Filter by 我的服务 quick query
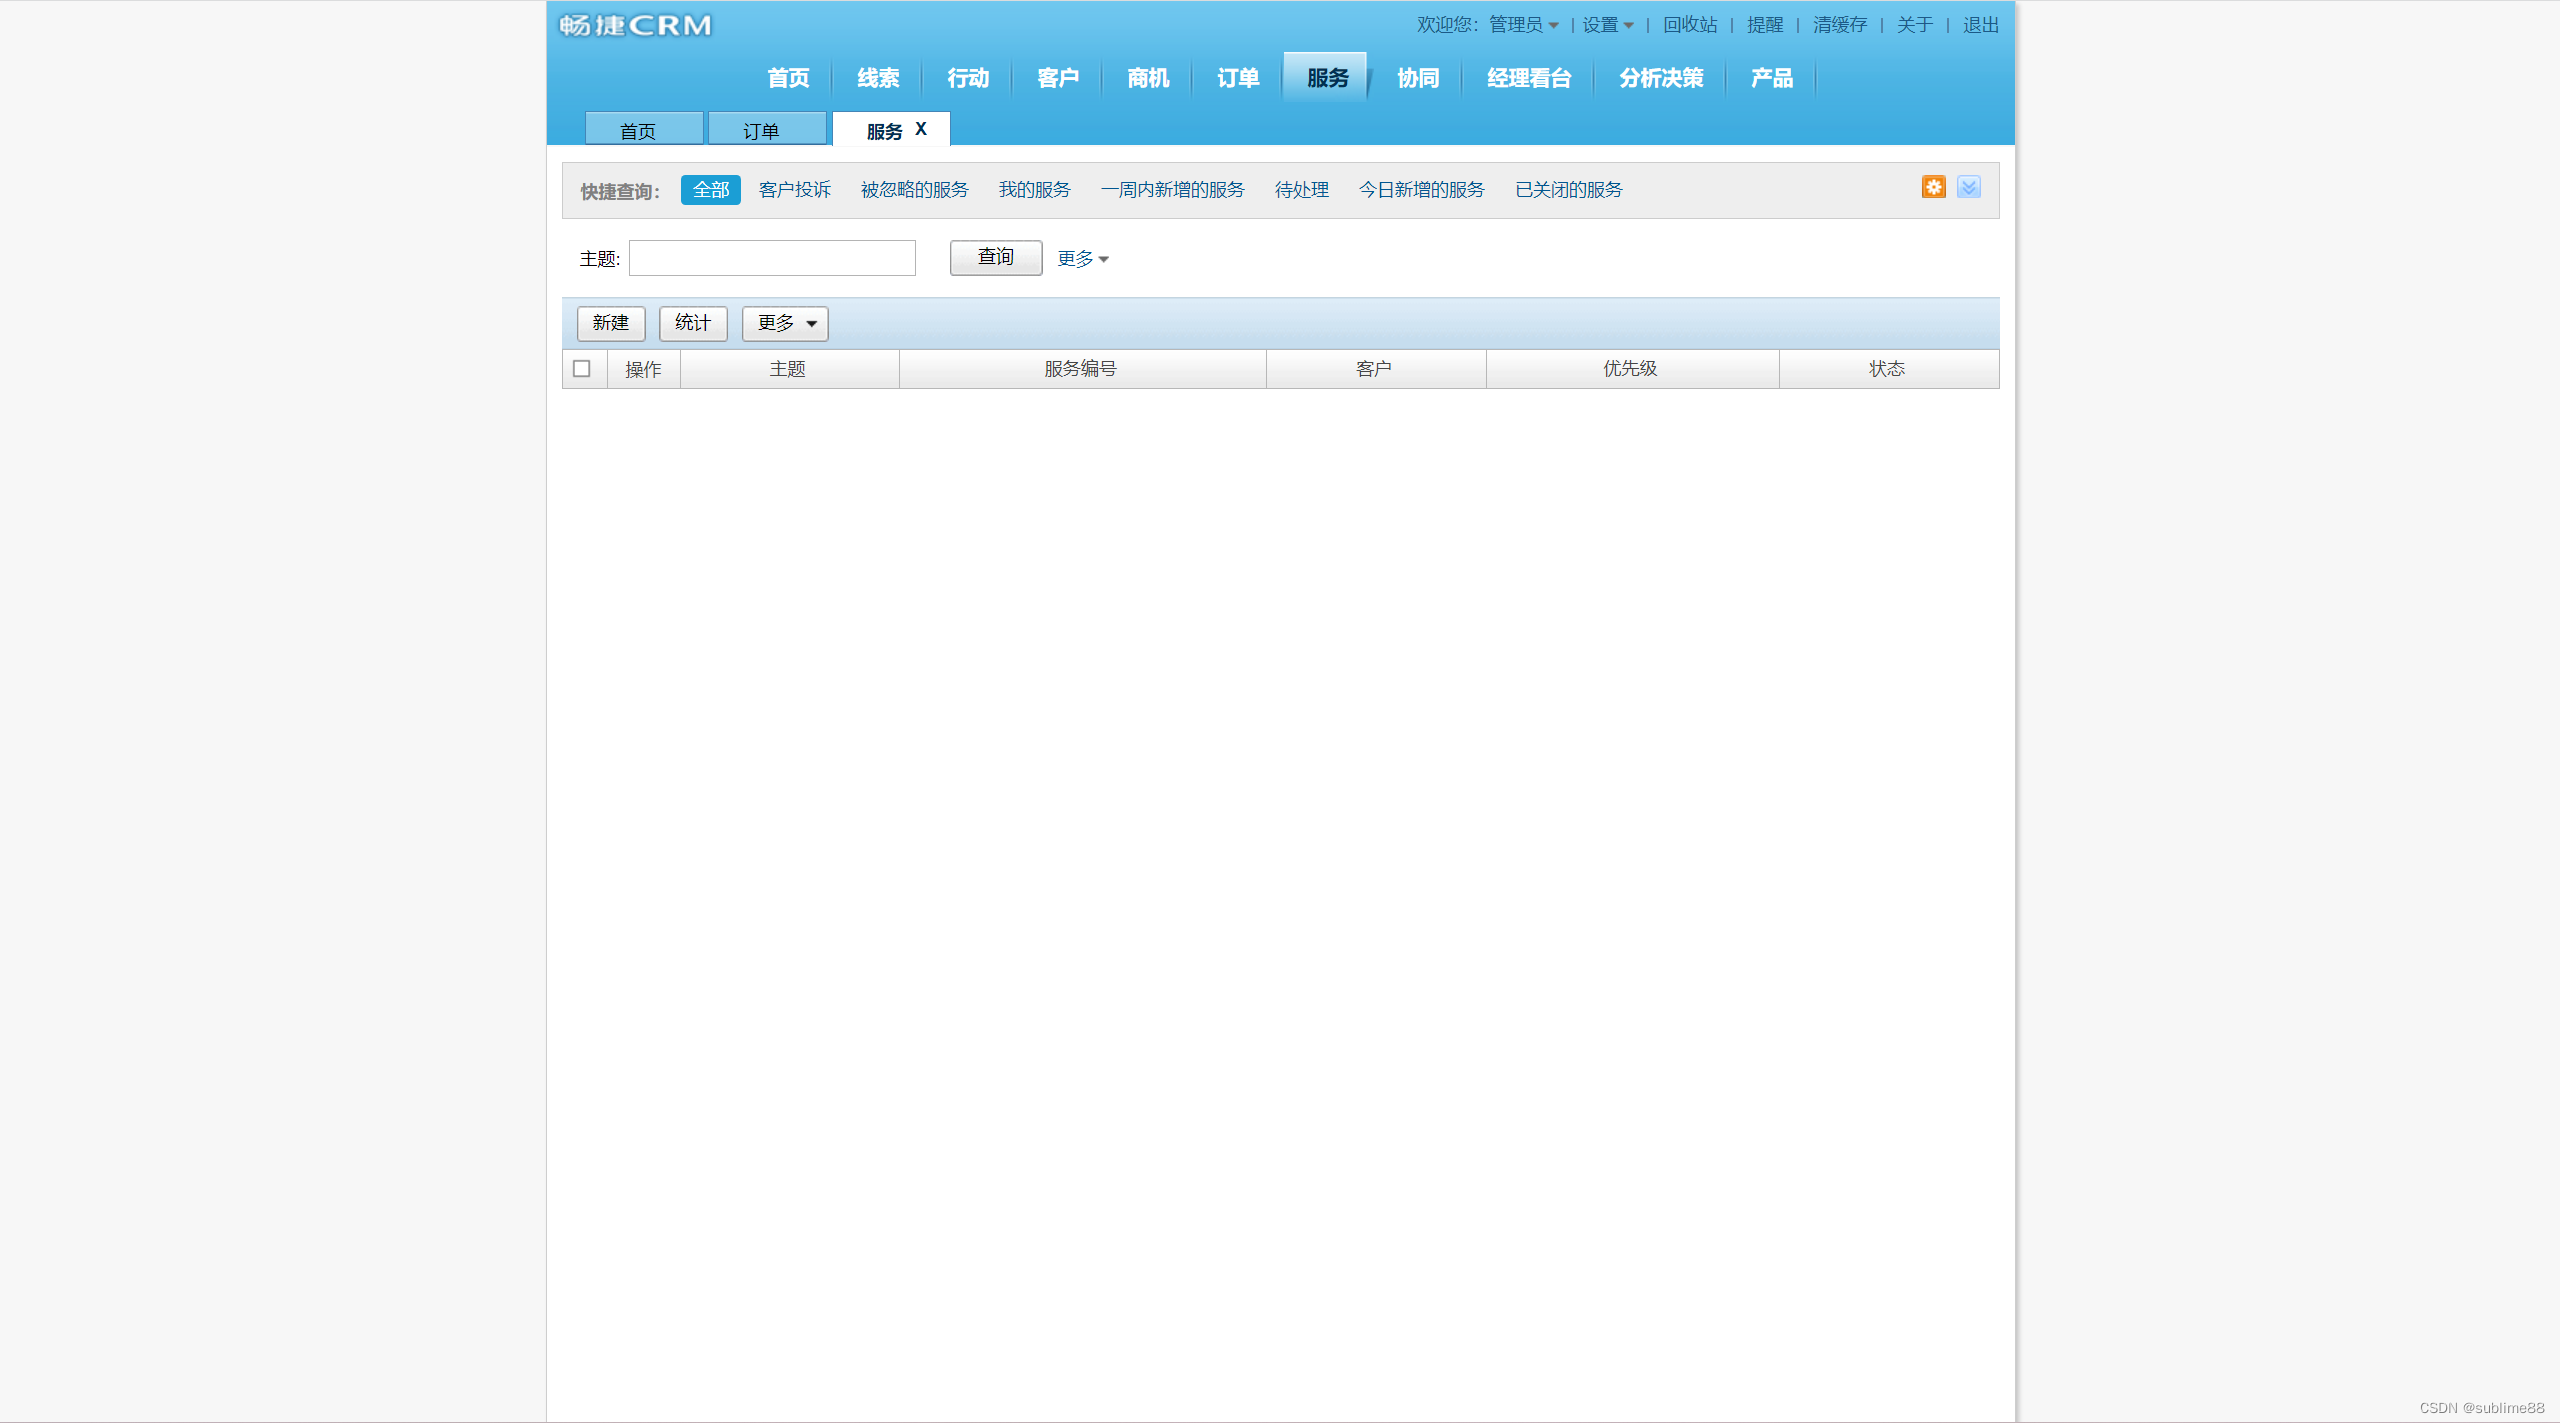This screenshot has height=1423, width=2560. point(1035,190)
